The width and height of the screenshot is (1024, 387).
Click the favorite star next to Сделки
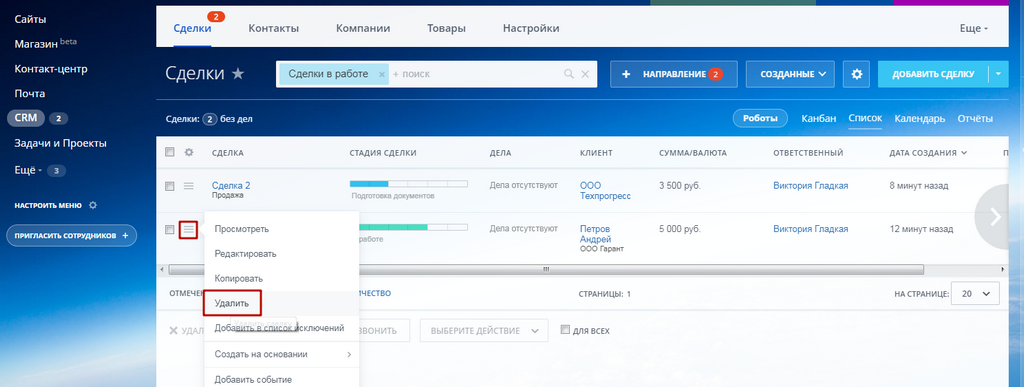click(238, 74)
